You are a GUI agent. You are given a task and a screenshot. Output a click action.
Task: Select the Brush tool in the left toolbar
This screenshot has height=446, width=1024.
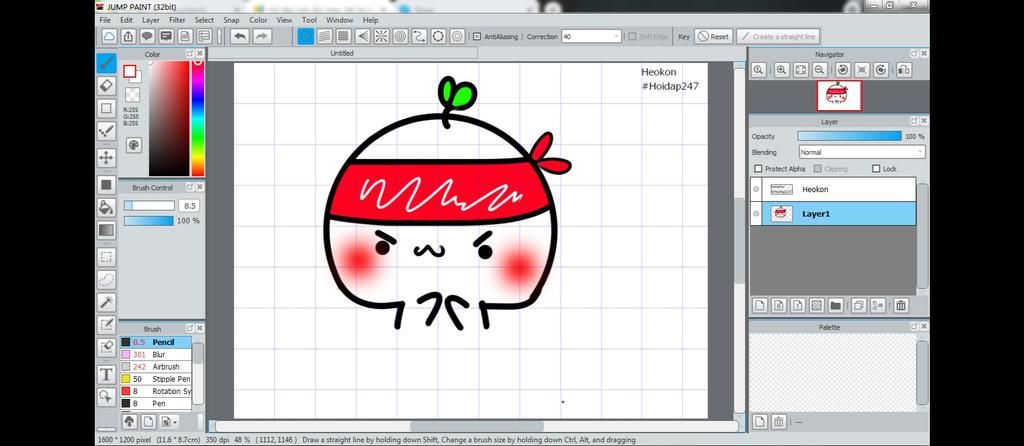click(x=106, y=63)
